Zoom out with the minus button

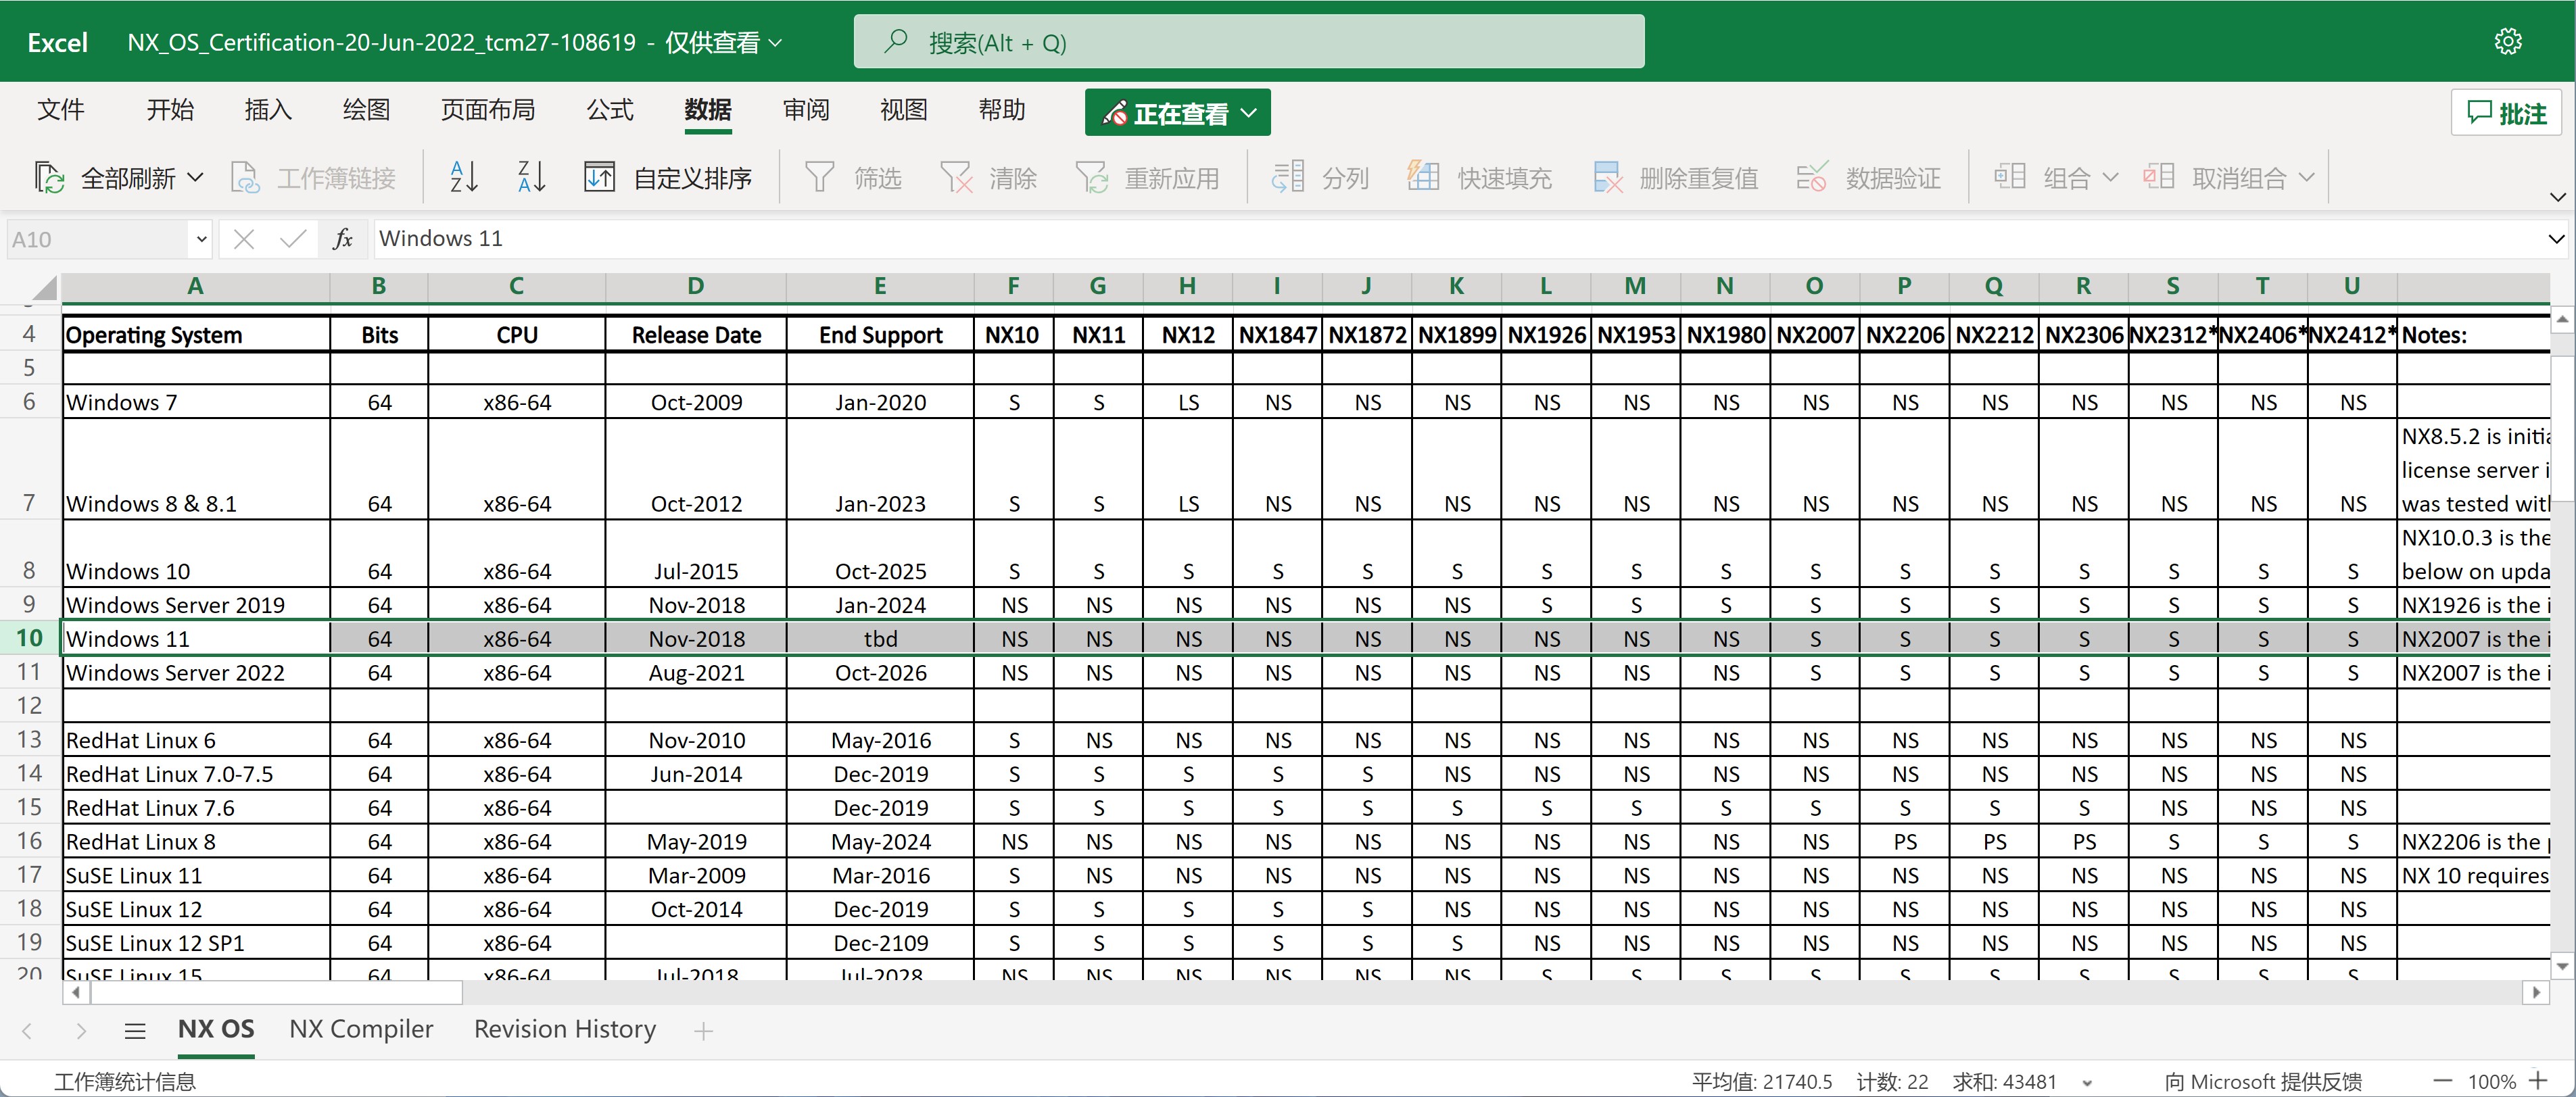click(2443, 1081)
